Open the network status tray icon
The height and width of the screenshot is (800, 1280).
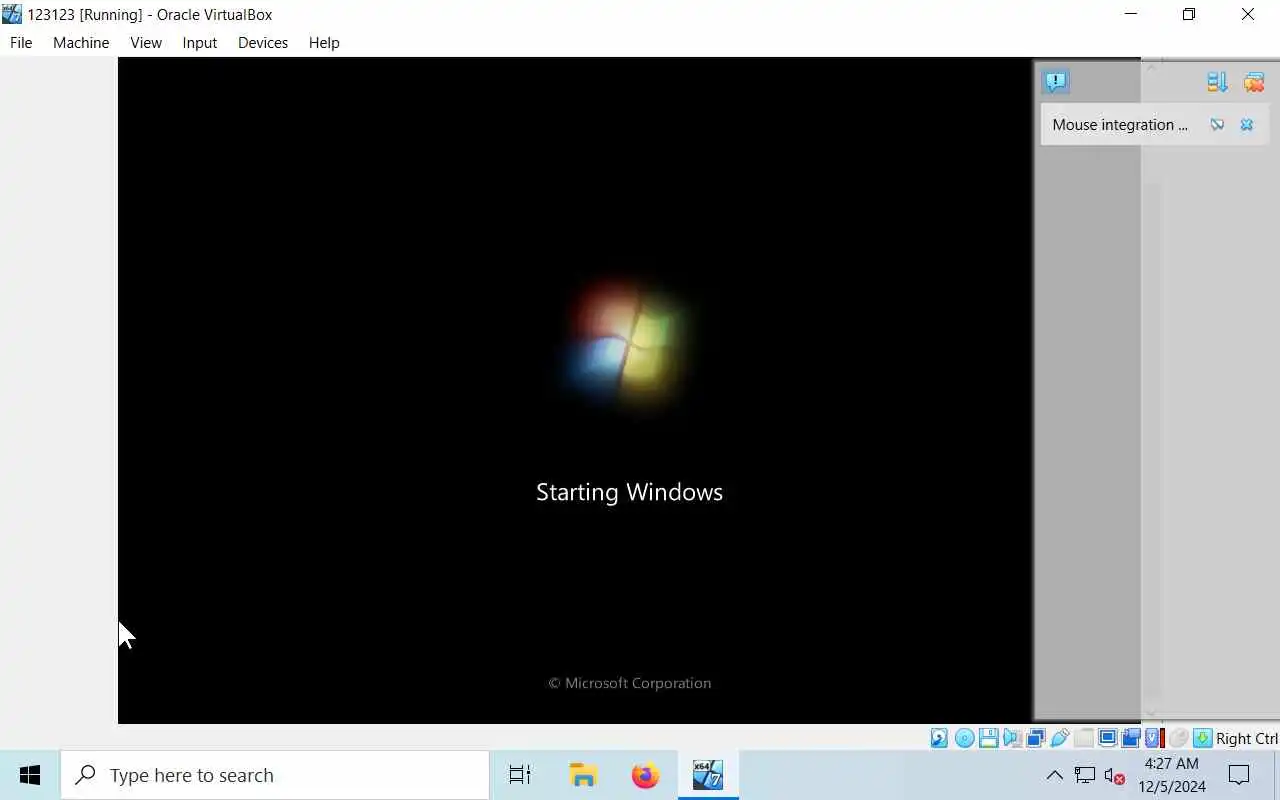pyautogui.click(x=1085, y=775)
